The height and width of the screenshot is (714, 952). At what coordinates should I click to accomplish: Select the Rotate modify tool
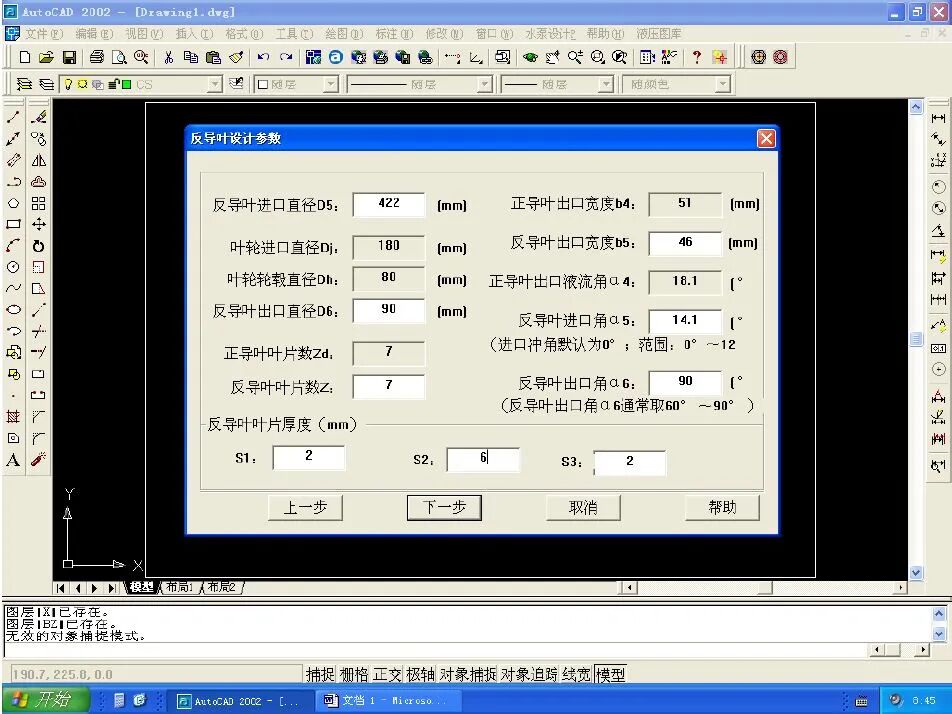pyautogui.click(x=38, y=246)
